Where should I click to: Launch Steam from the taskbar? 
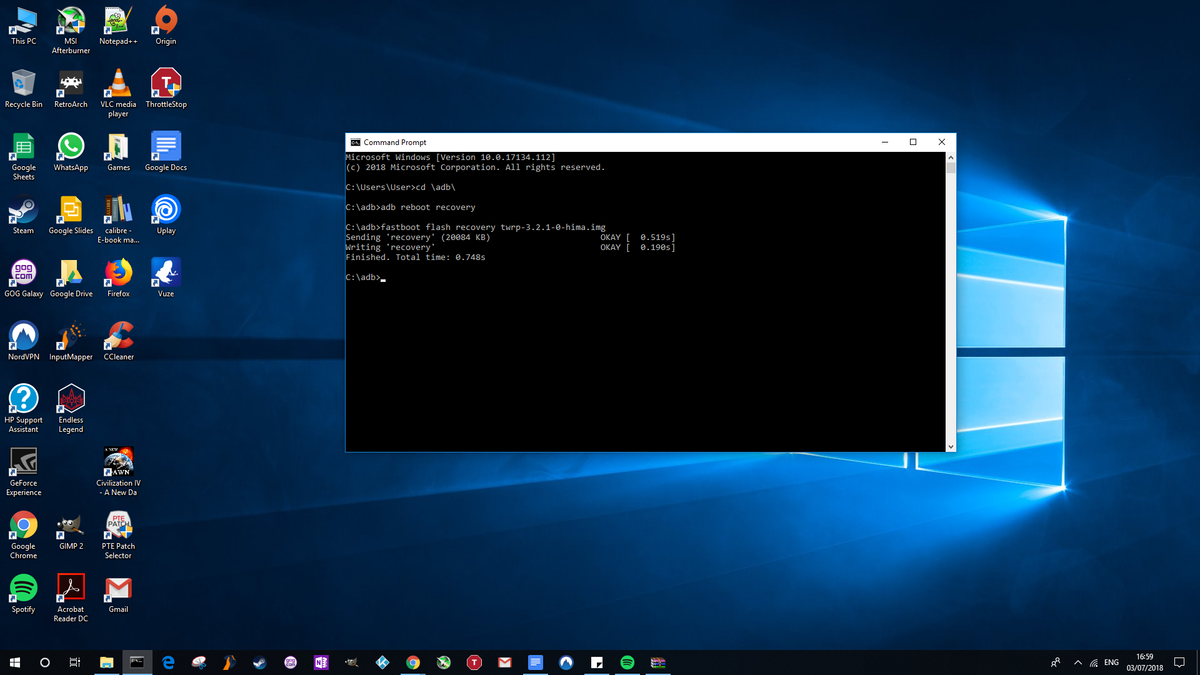(258, 662)
